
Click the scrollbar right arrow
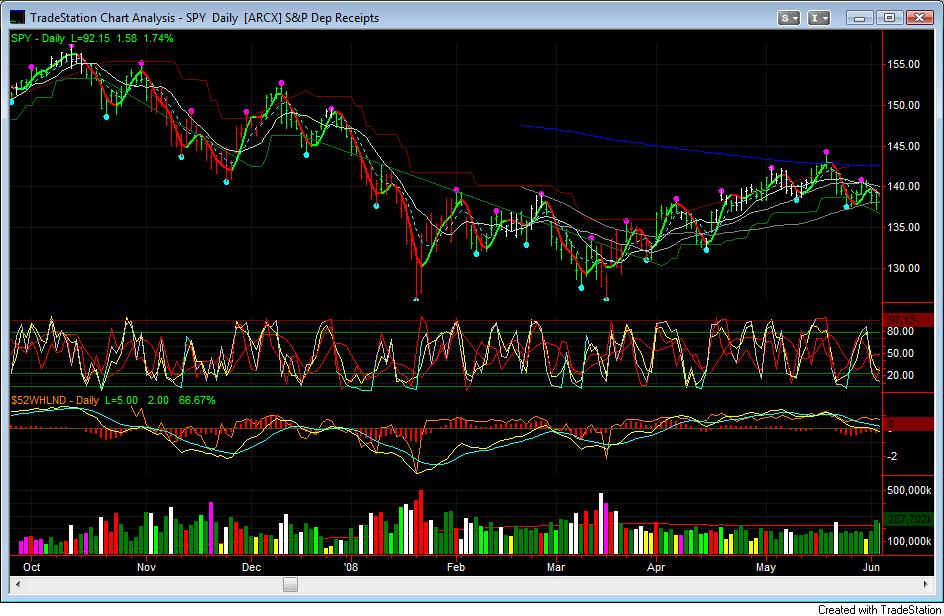[x=925, y=584]
